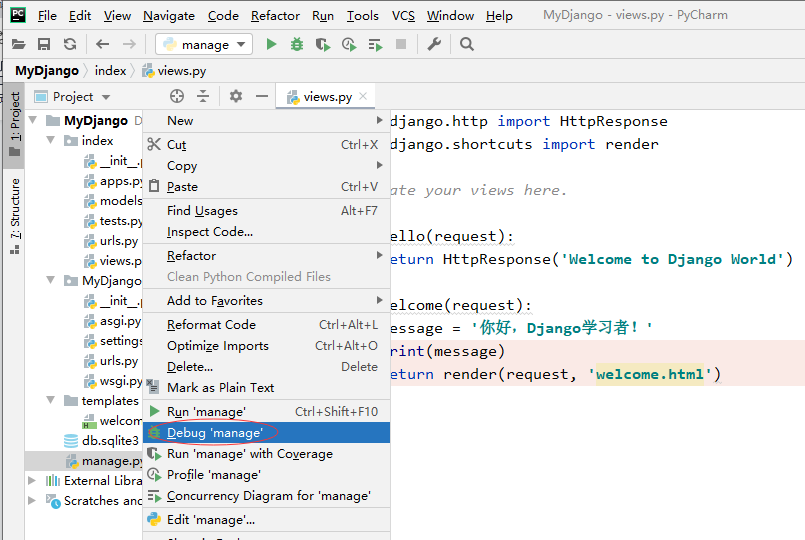Screen dimensions: 805x540
Task: Choose Cut from context menu
Action: tap(266, 145)
